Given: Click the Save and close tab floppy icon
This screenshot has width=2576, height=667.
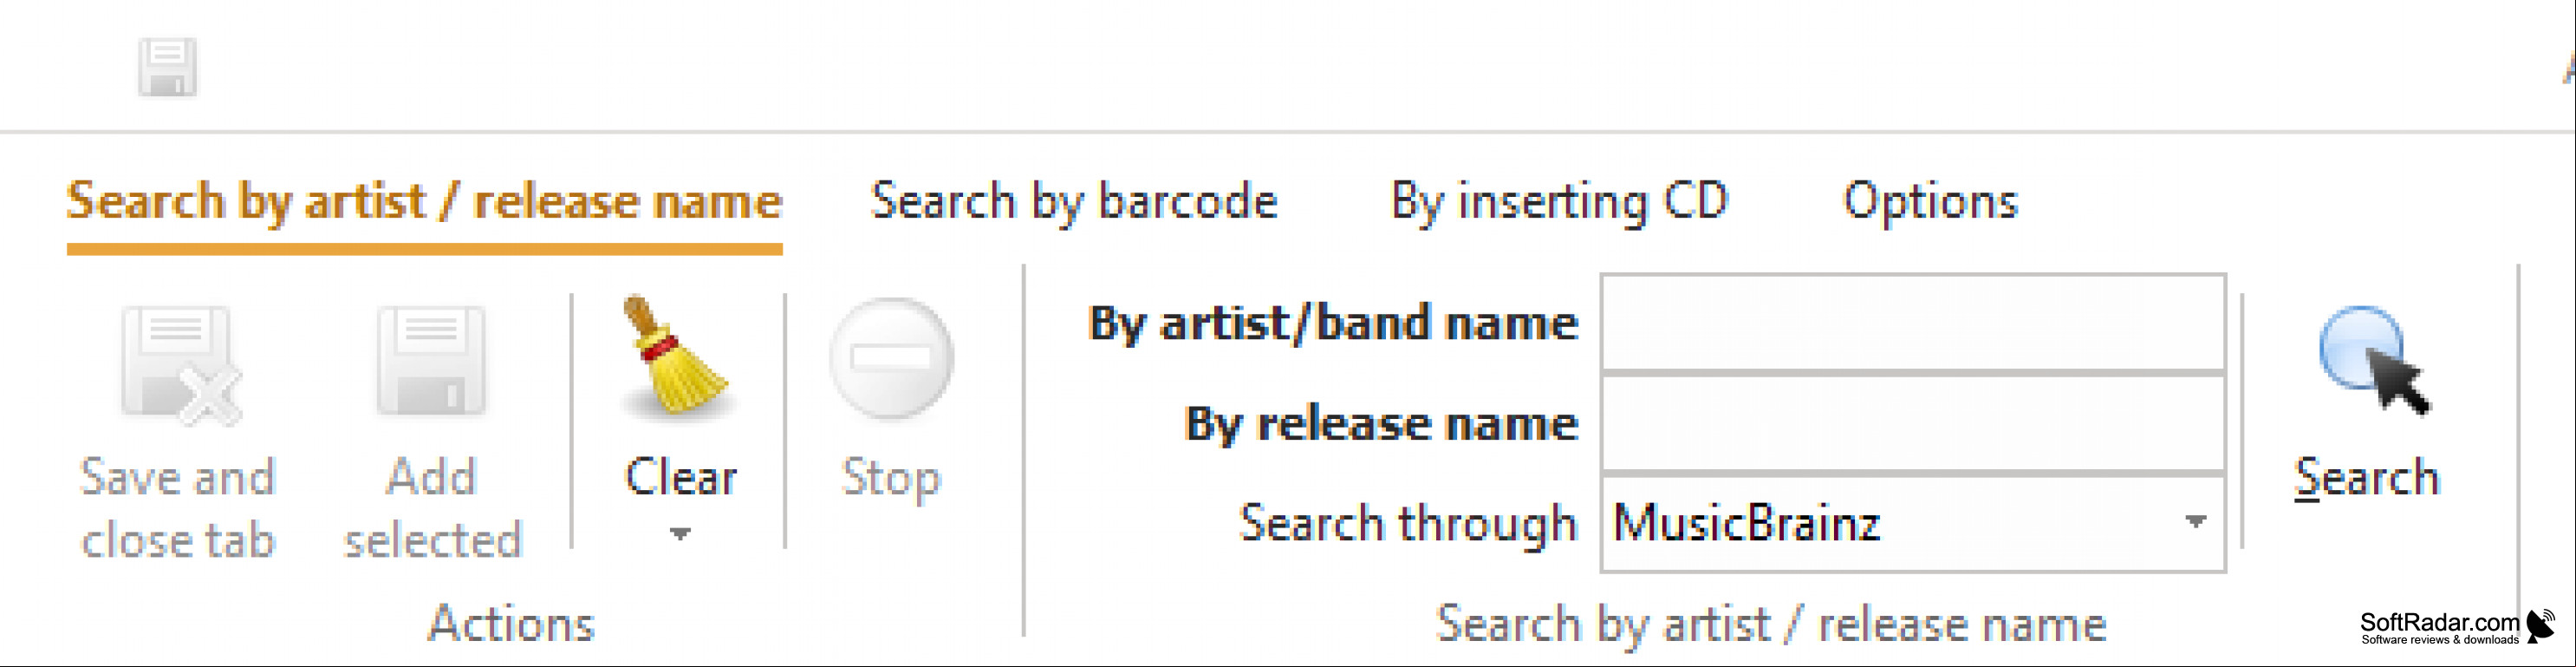Looking at the screenshot, I should coord(181,365).
